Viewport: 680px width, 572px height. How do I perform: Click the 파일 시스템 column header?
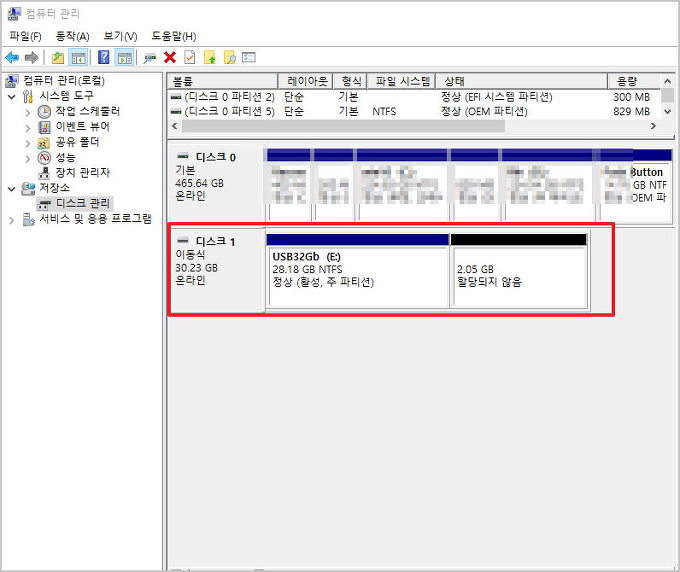click(x=400, y=81)
